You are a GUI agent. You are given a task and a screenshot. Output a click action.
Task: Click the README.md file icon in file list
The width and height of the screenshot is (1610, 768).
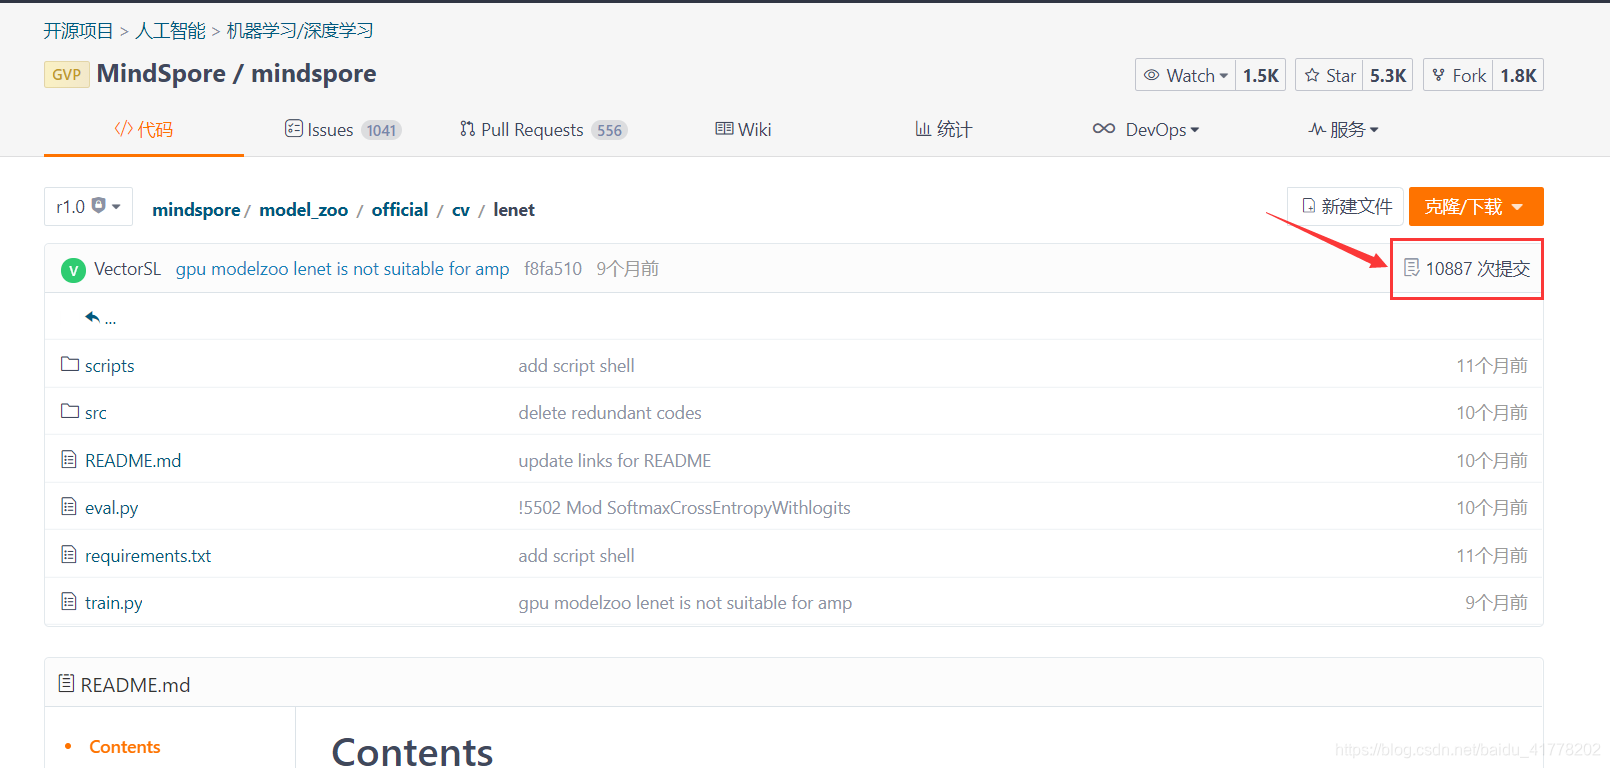pos(69,459)
